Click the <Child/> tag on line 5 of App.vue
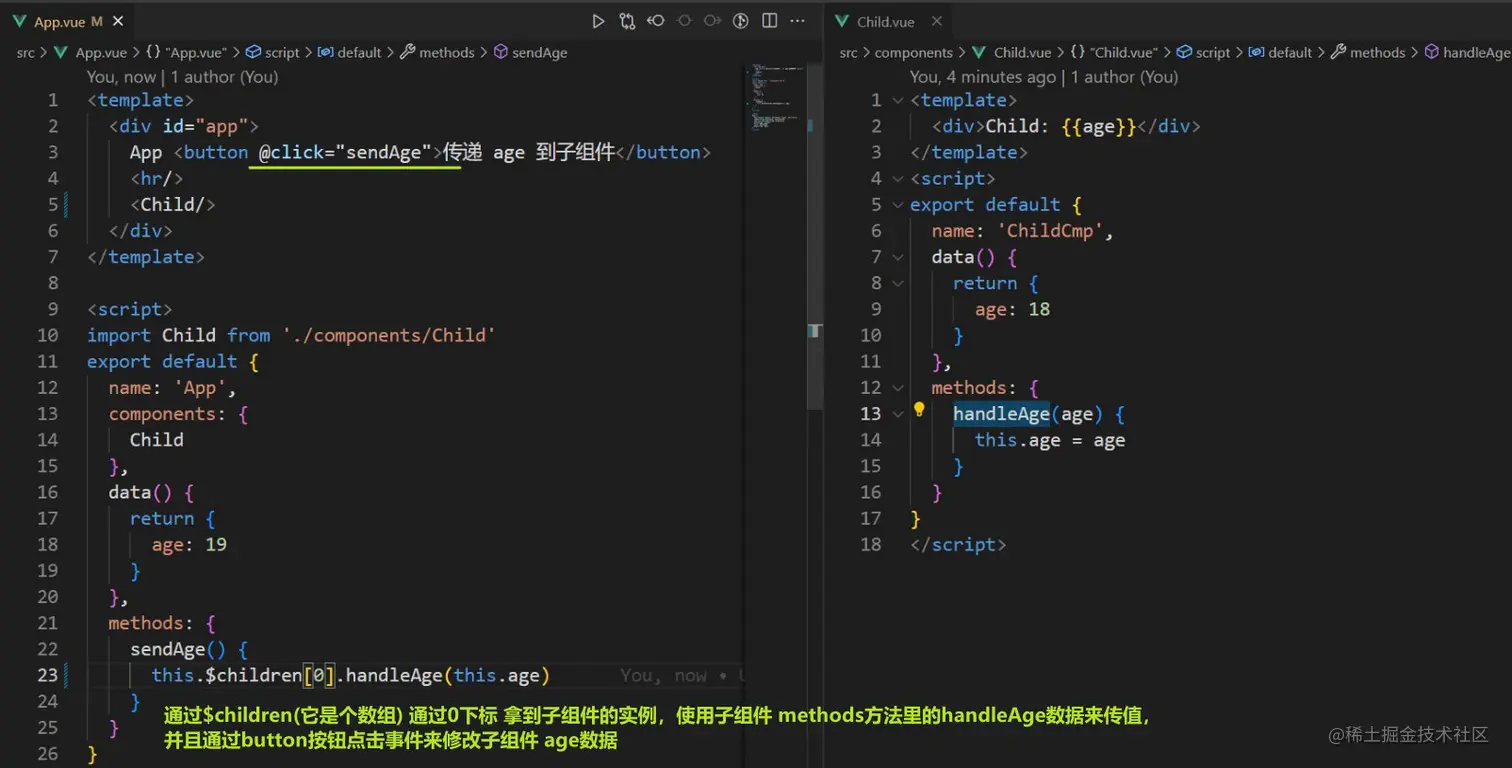The width and height of the screenshot is (1512, 768). pyautogui.click(x=172, y=204)
